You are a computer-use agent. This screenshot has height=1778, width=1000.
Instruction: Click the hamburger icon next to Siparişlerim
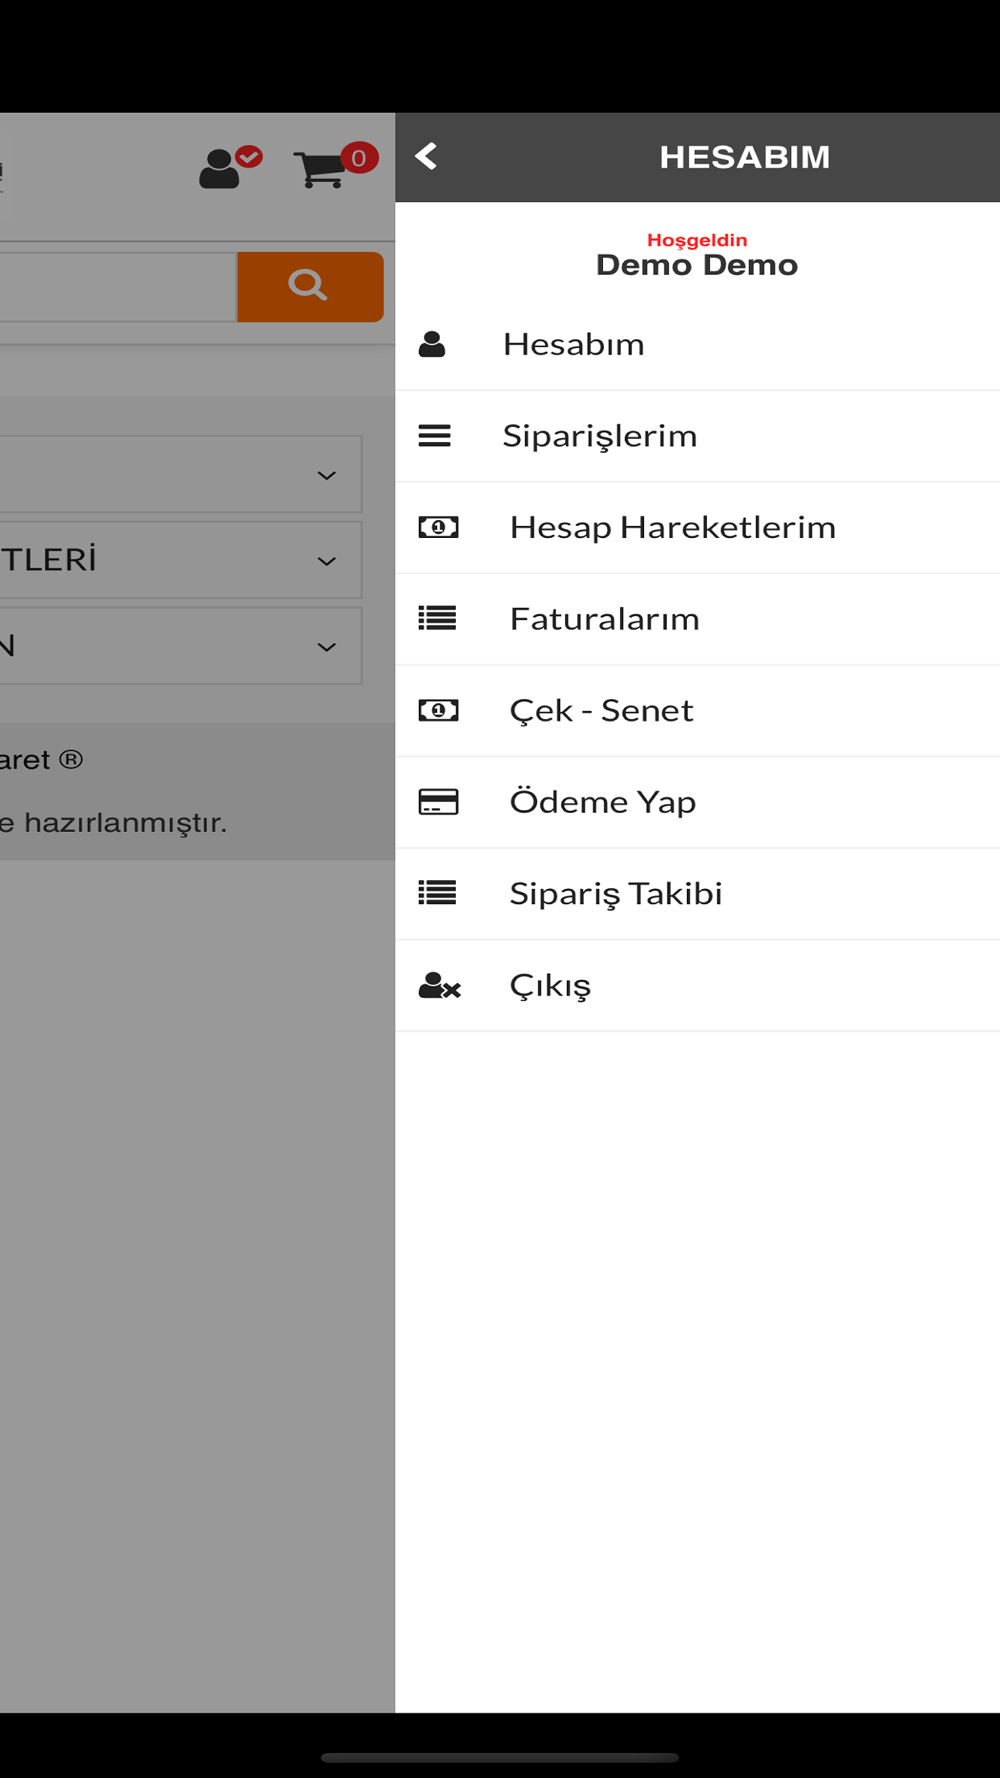click(x=434, y=436)
